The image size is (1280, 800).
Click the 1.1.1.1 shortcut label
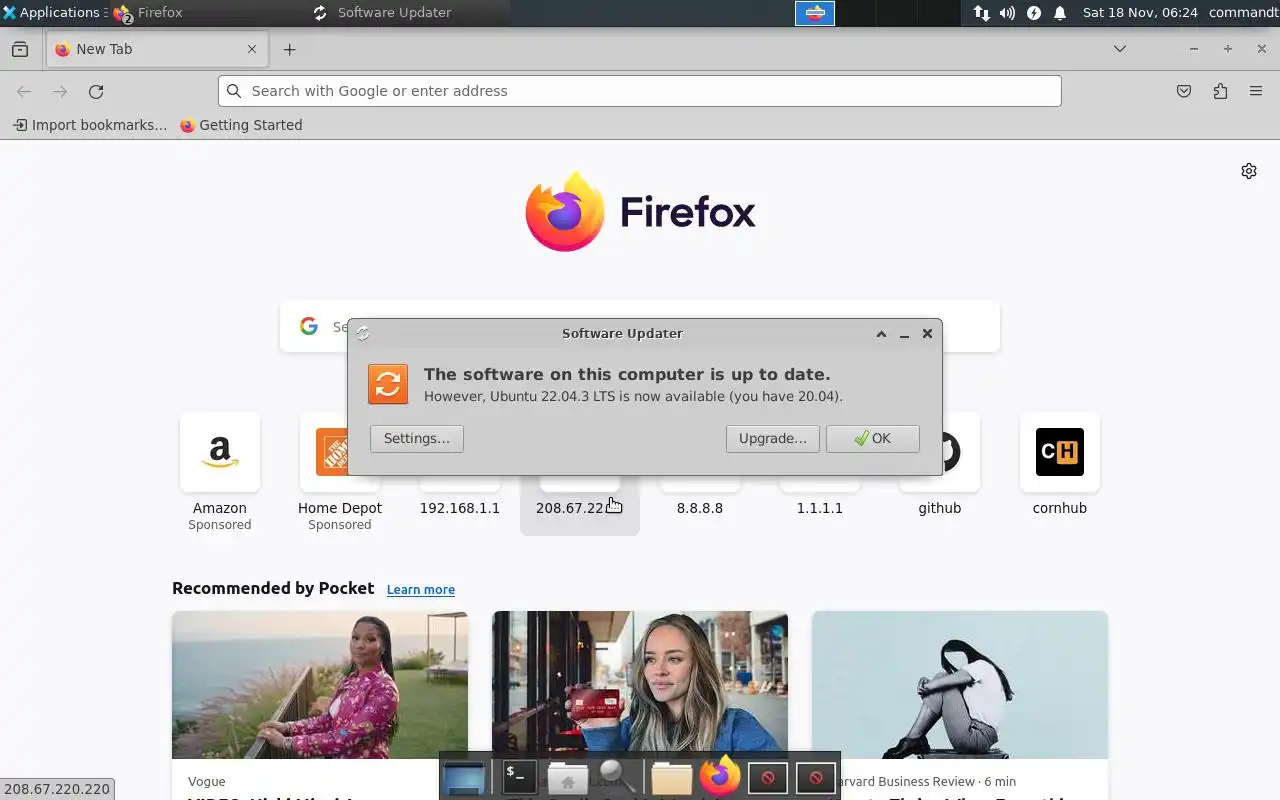[x=820, y=508]
